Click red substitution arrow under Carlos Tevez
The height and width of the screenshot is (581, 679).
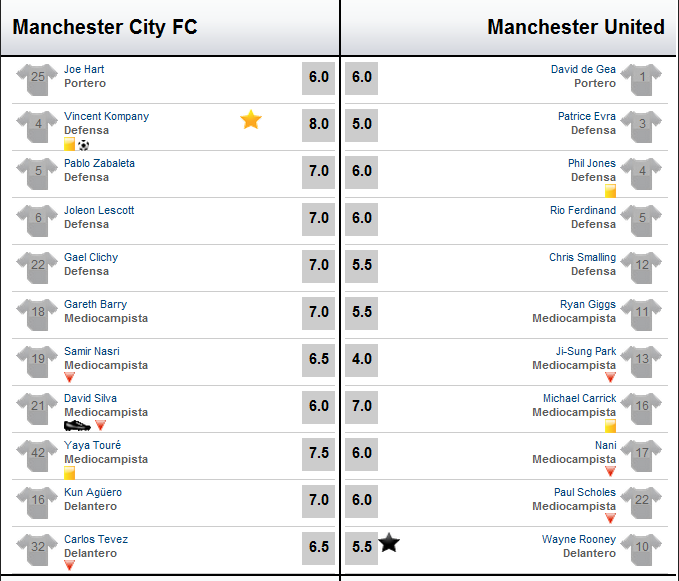point(69,565)
